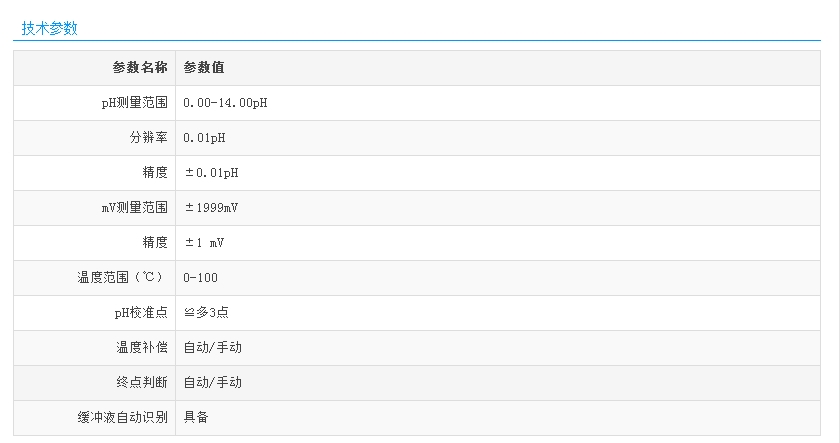Select the 温度范围(℃) label

[122, 278]
